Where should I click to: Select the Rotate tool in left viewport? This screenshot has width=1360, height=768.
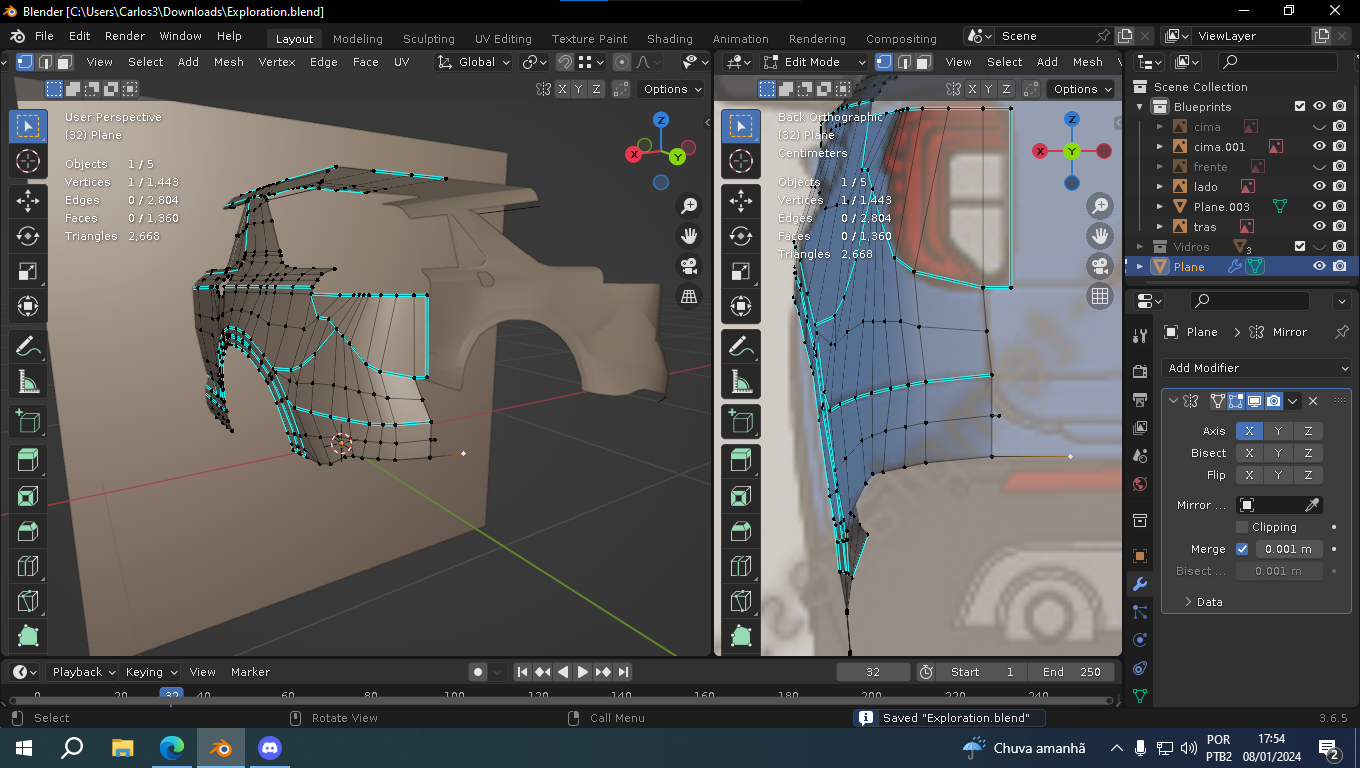tap(28, 235)
